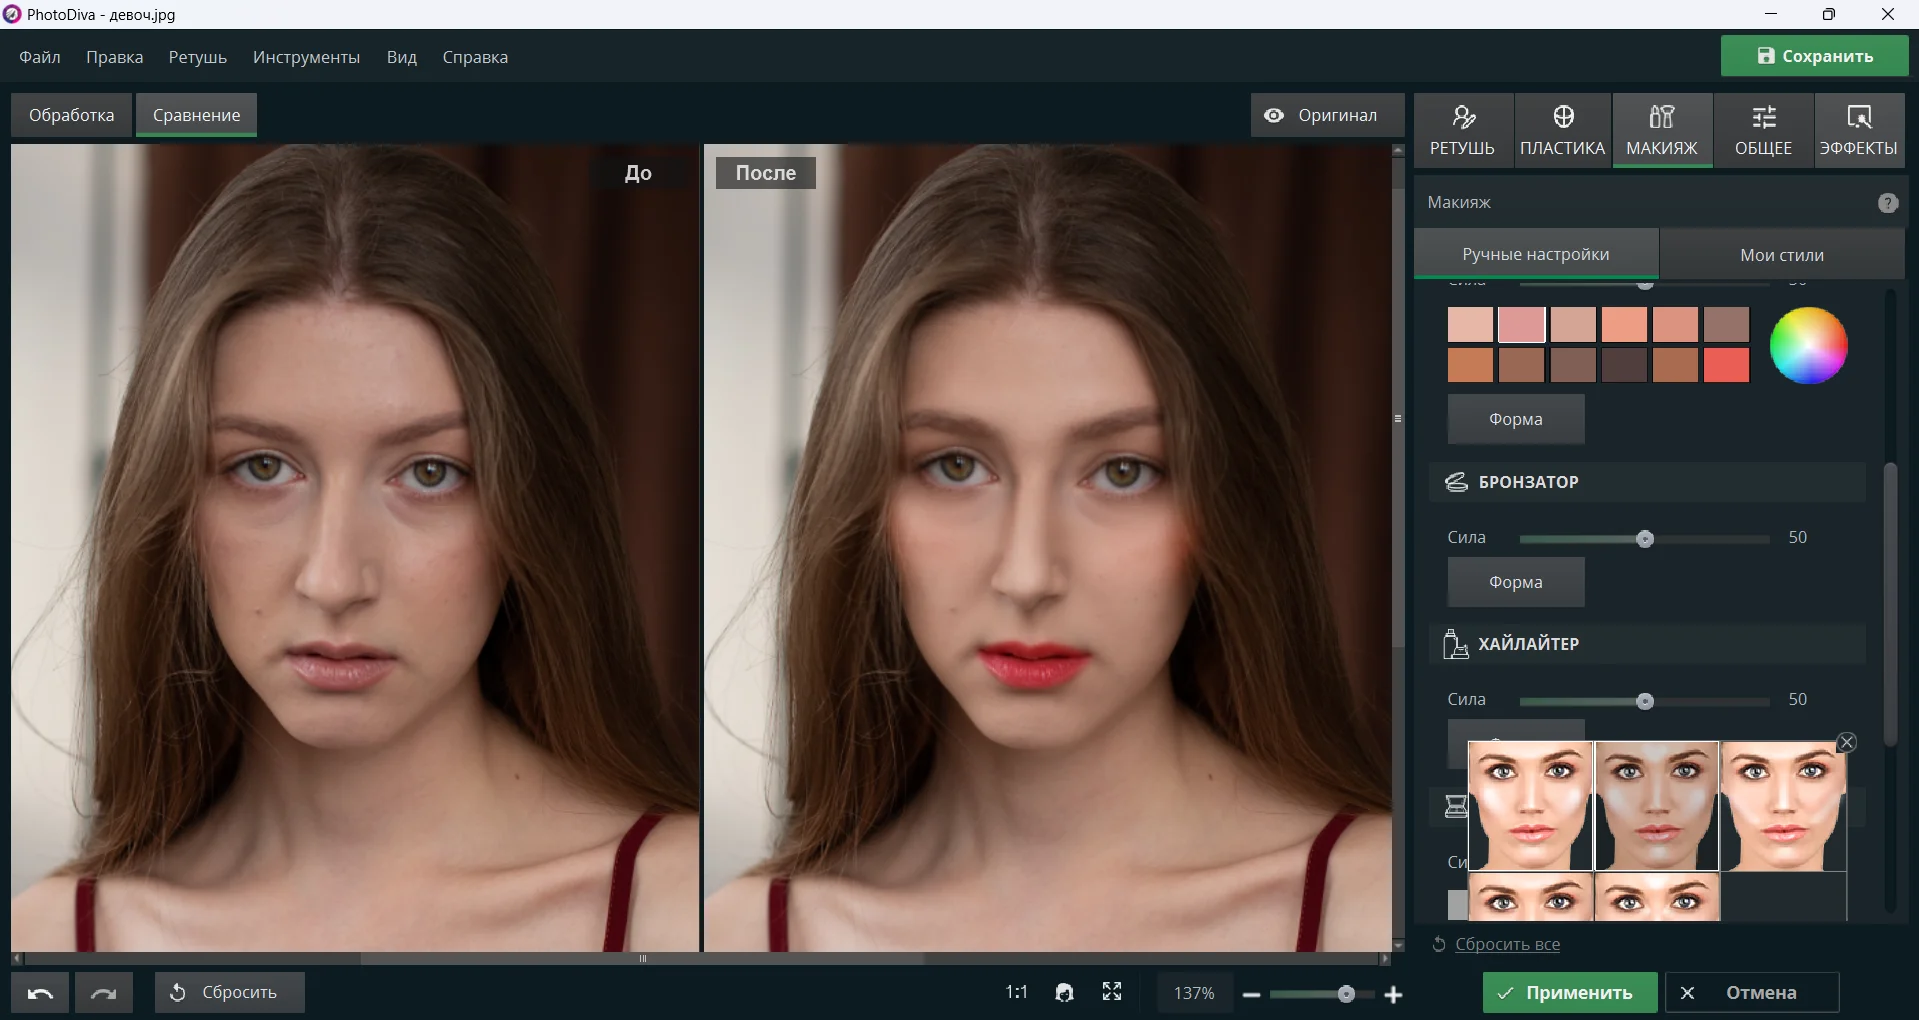Click the zoom out minus icon
Screen dimensions: 1919x1020
point(1251,994)
